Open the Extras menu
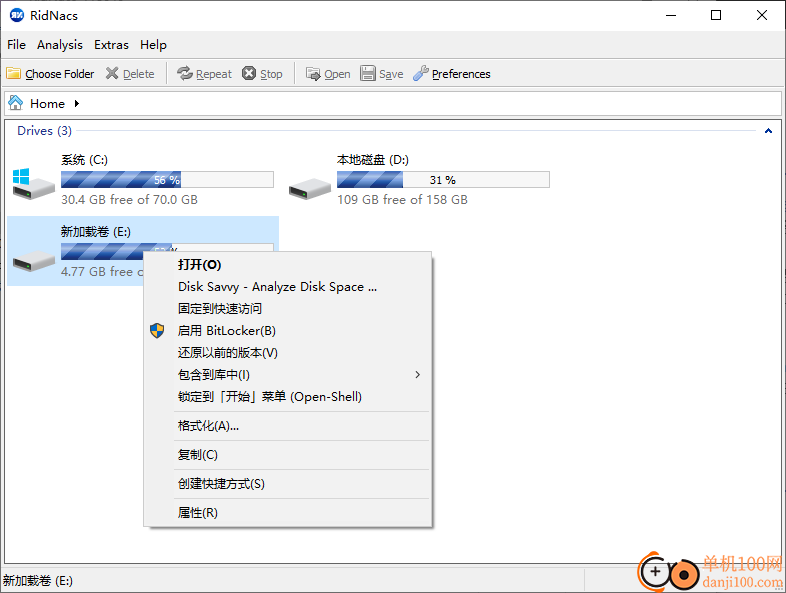Screen dimensions: 786x593 click(111, 45)
